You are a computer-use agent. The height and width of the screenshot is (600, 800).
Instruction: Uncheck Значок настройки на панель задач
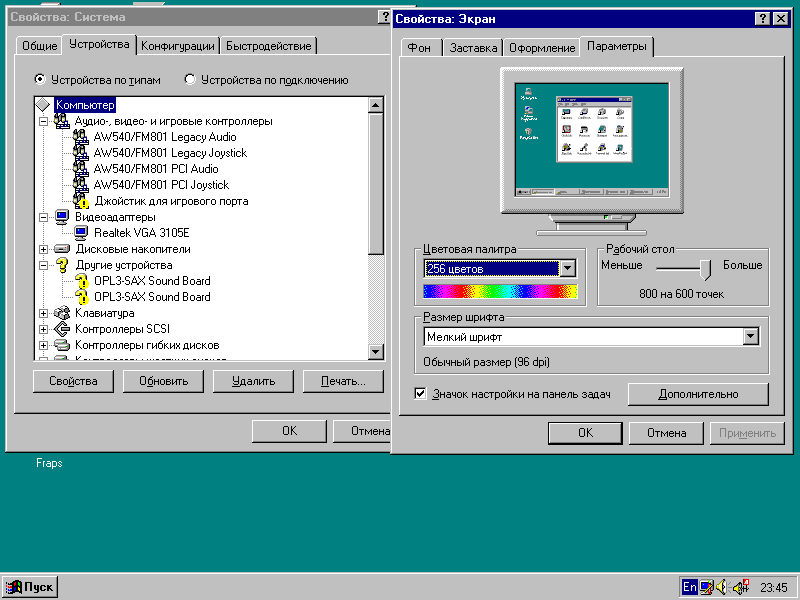(x=421, y=393)
